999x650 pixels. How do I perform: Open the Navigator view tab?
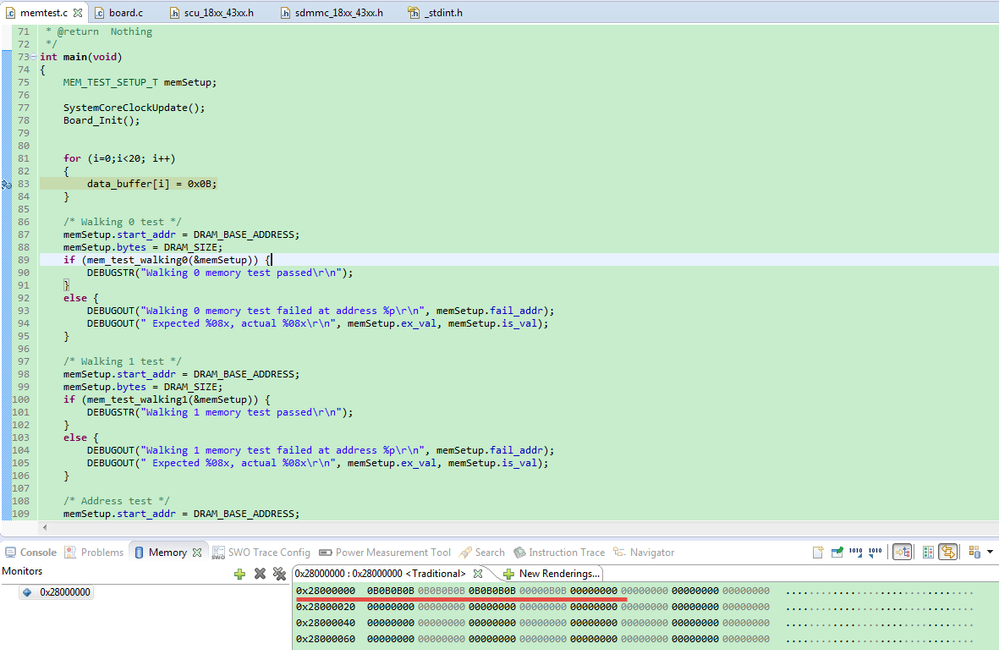643,552
